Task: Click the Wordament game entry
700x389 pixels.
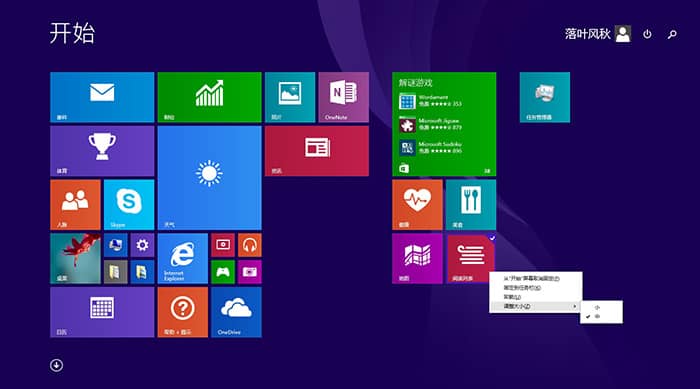Action: tap(430, 101)
